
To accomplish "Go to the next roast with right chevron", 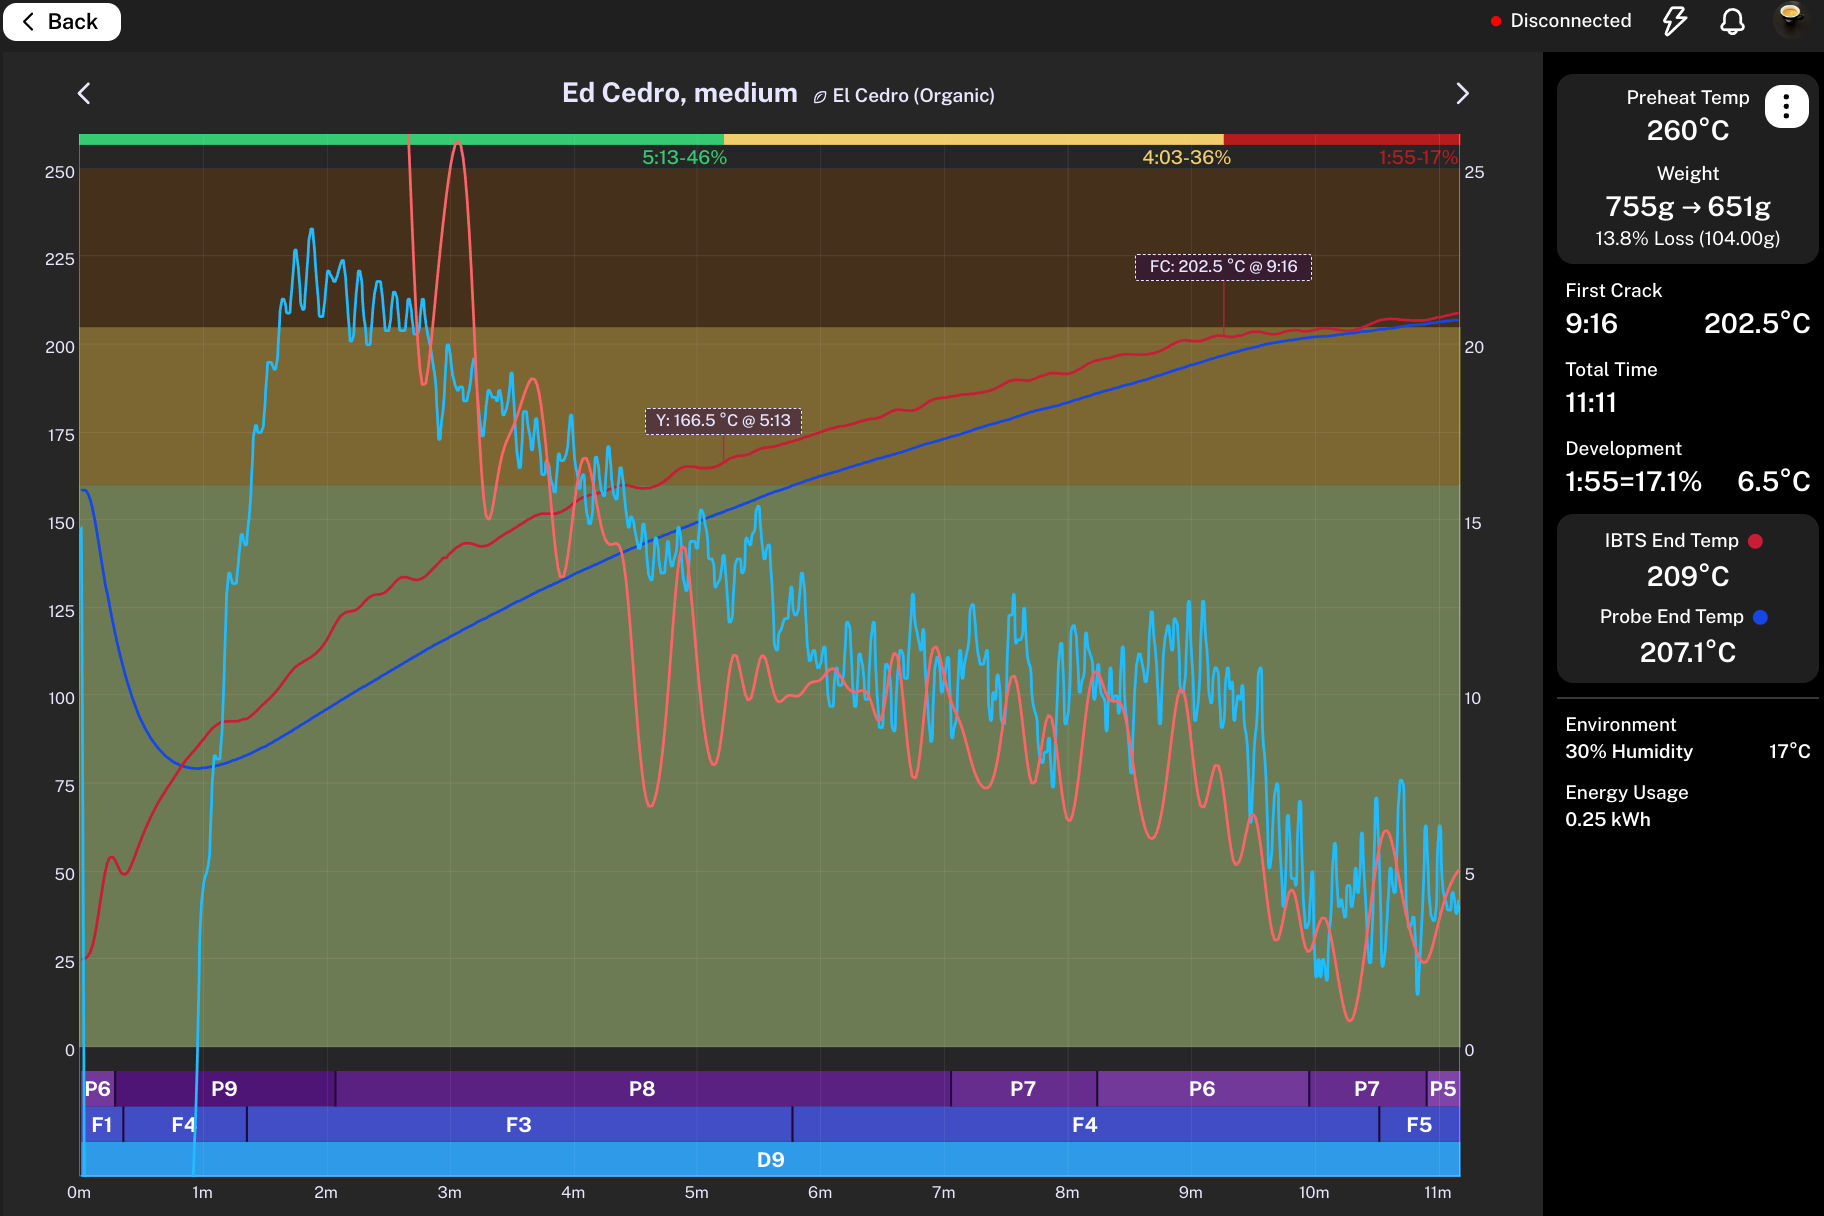I will point(1462,94).
